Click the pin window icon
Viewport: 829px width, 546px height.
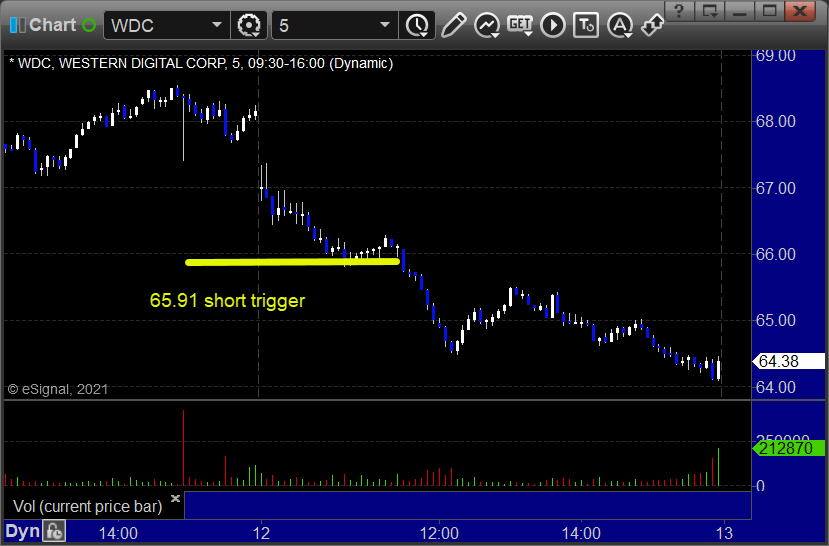click(652, 25)
